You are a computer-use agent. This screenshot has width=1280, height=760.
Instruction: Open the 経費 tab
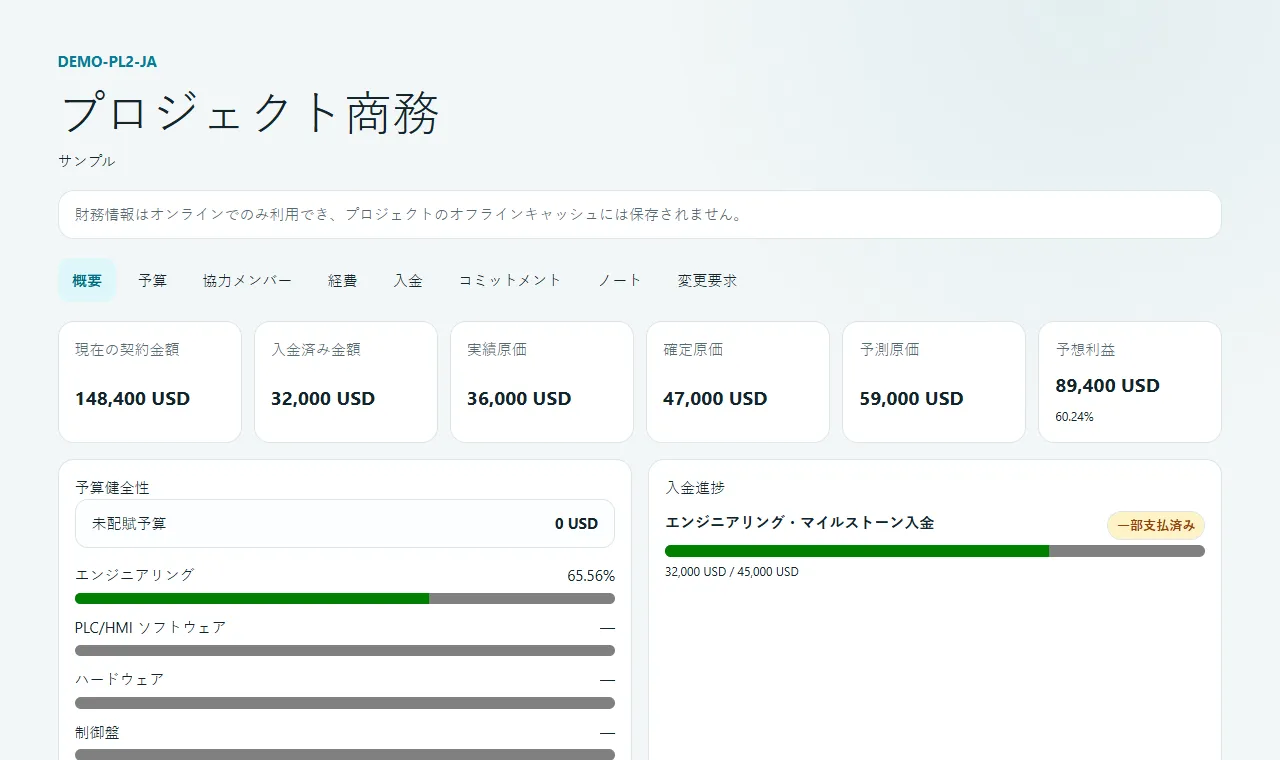pyautogui.click(x=343, y=280)
